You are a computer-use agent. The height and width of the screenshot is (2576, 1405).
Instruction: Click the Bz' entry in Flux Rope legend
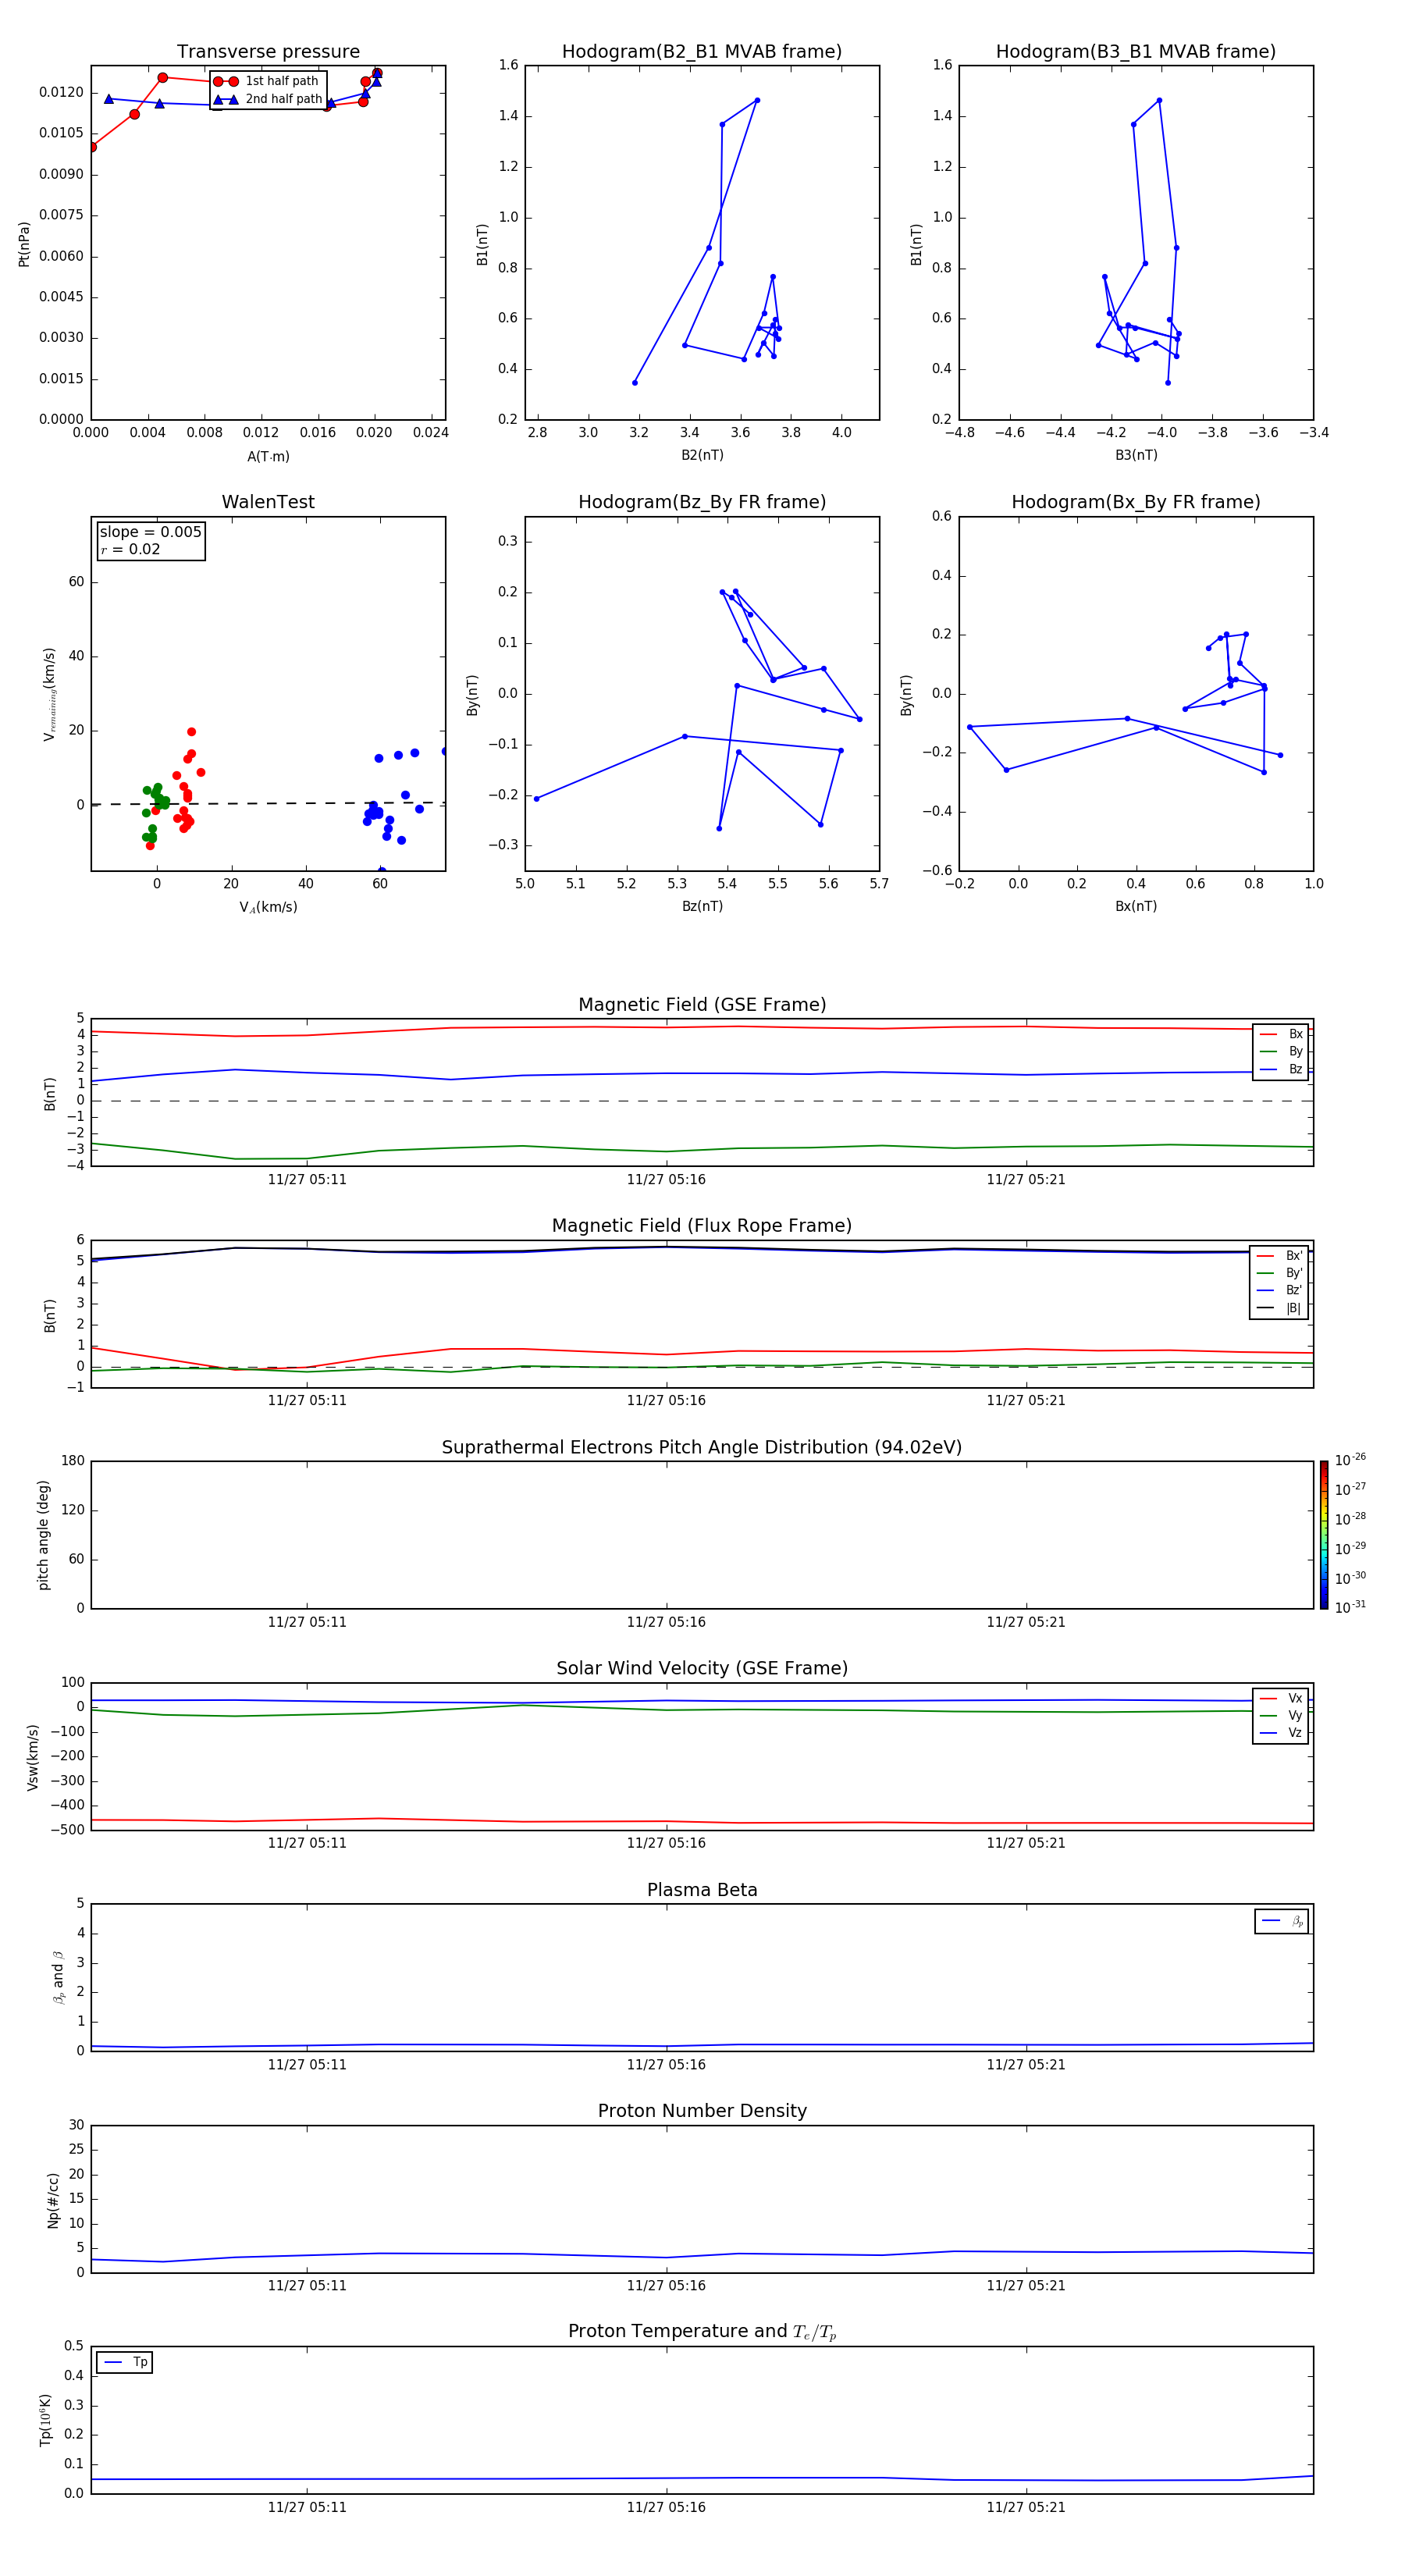1279,1291
